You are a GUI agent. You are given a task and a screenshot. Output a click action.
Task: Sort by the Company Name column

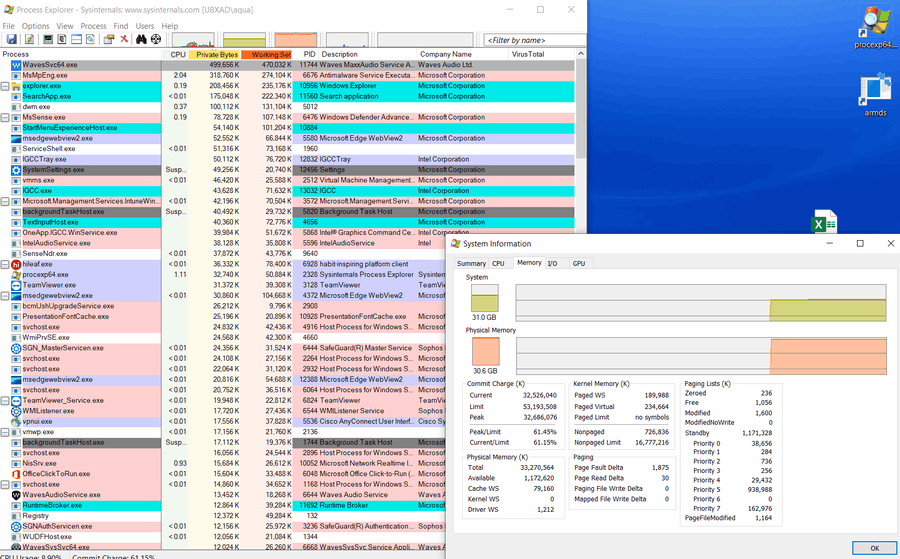point(462,55)
